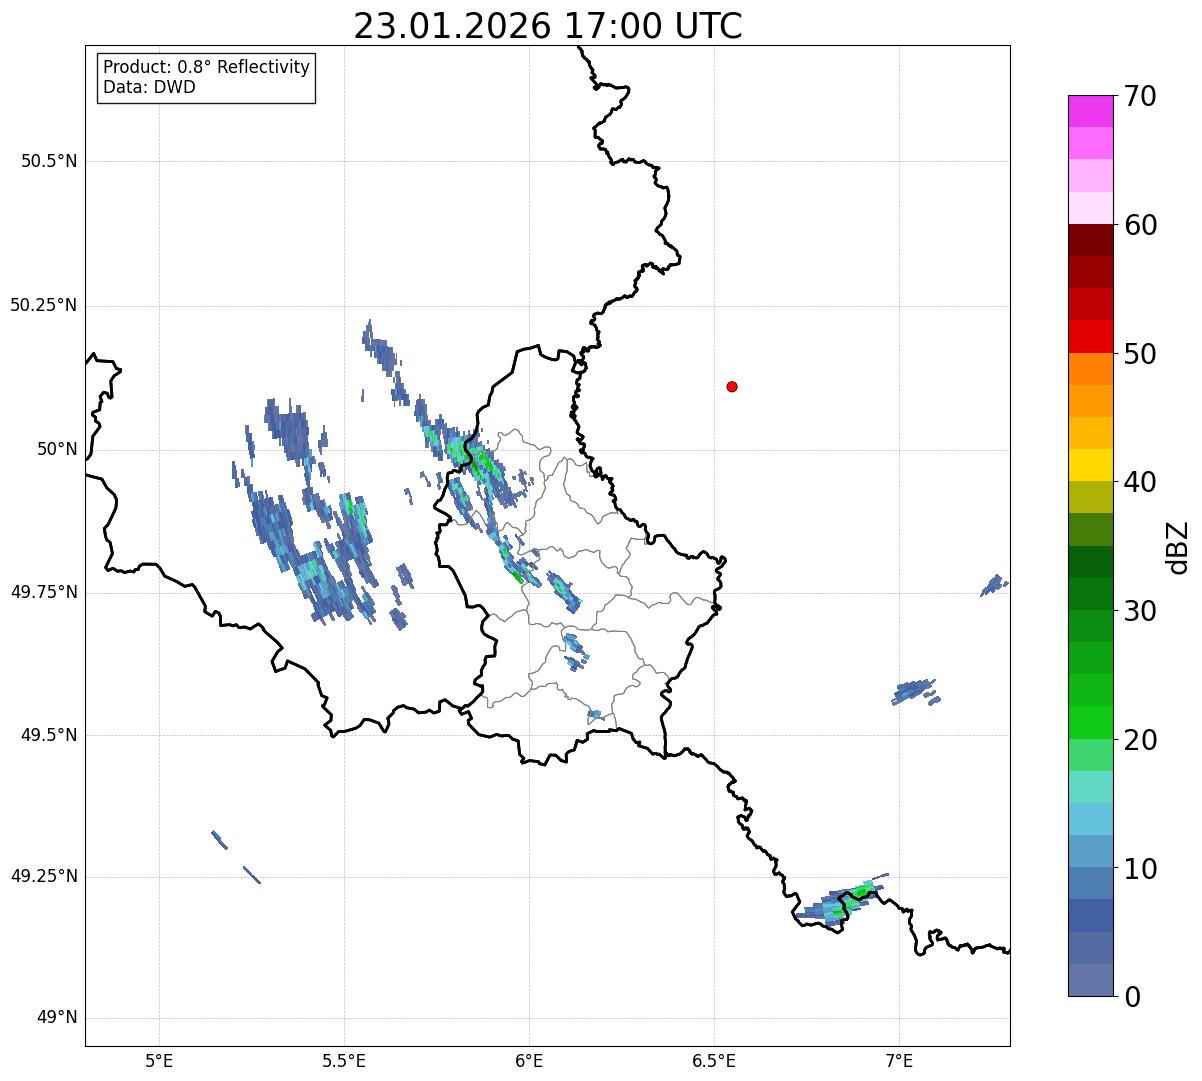Click "Product: 0.8° Reflectivity" legend text
Image resolution: width=1202 pixels, height=1081 pixels.
tap(207, 67)
